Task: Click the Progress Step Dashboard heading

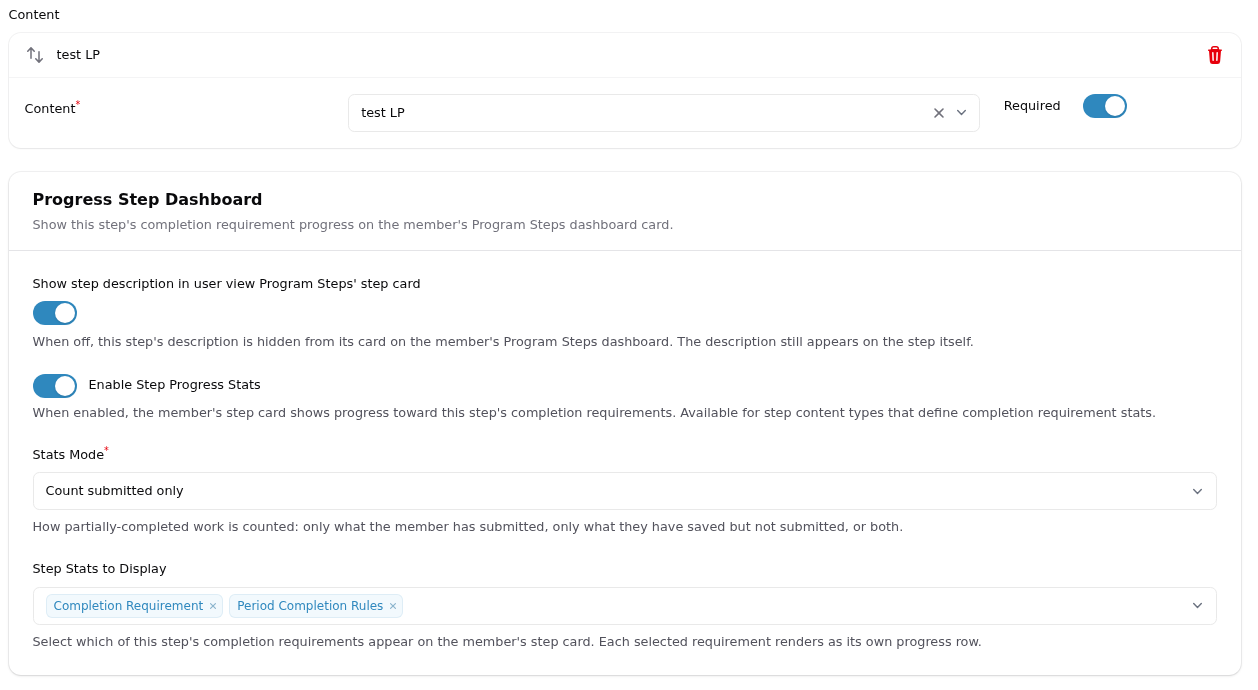Action: click(x=147, y=199)
